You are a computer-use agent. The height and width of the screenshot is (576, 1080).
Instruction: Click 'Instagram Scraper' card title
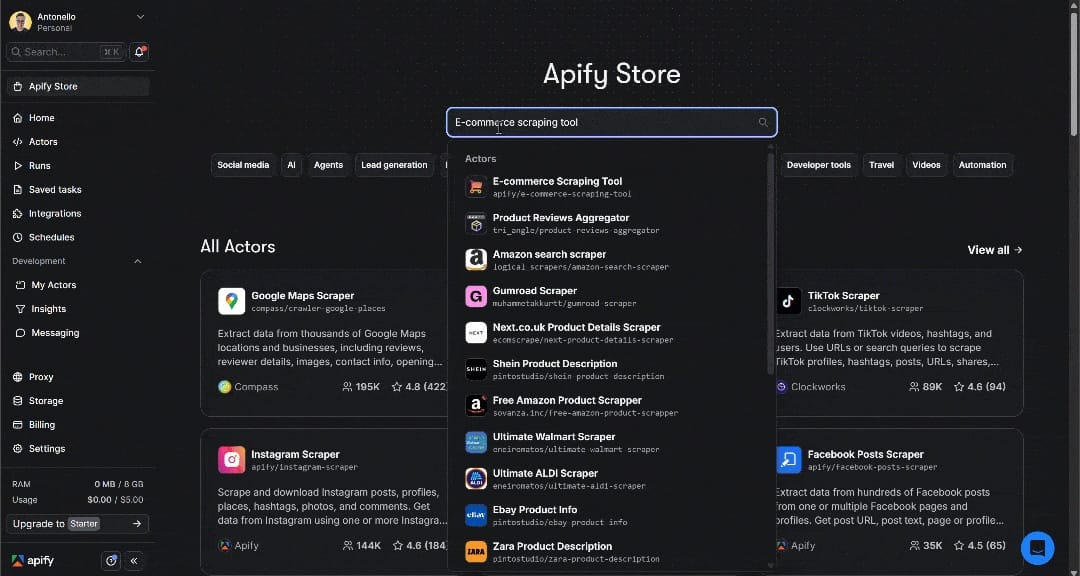[x=295, y=454]
